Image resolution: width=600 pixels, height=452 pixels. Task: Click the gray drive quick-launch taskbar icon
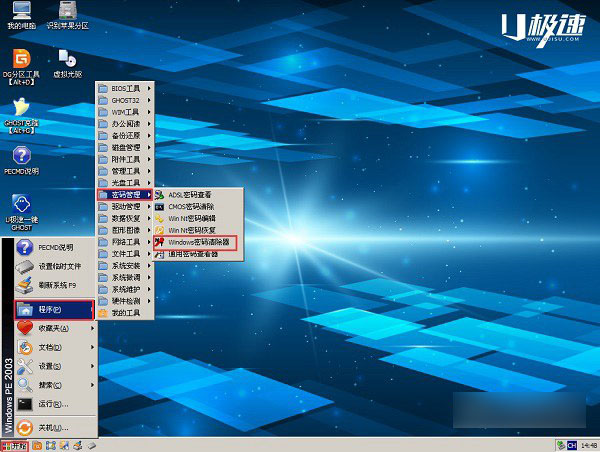91,446
